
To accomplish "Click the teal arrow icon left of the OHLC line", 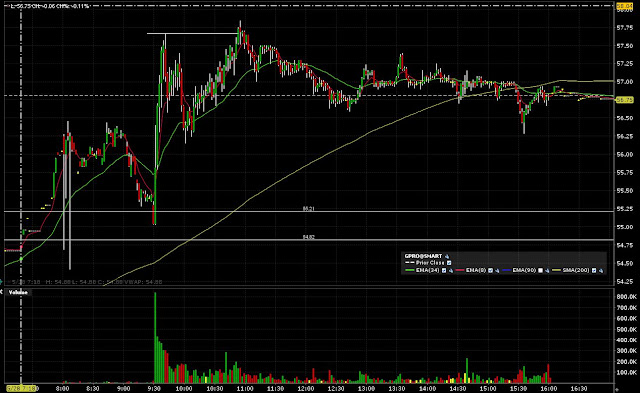I will tap(2, 282).
